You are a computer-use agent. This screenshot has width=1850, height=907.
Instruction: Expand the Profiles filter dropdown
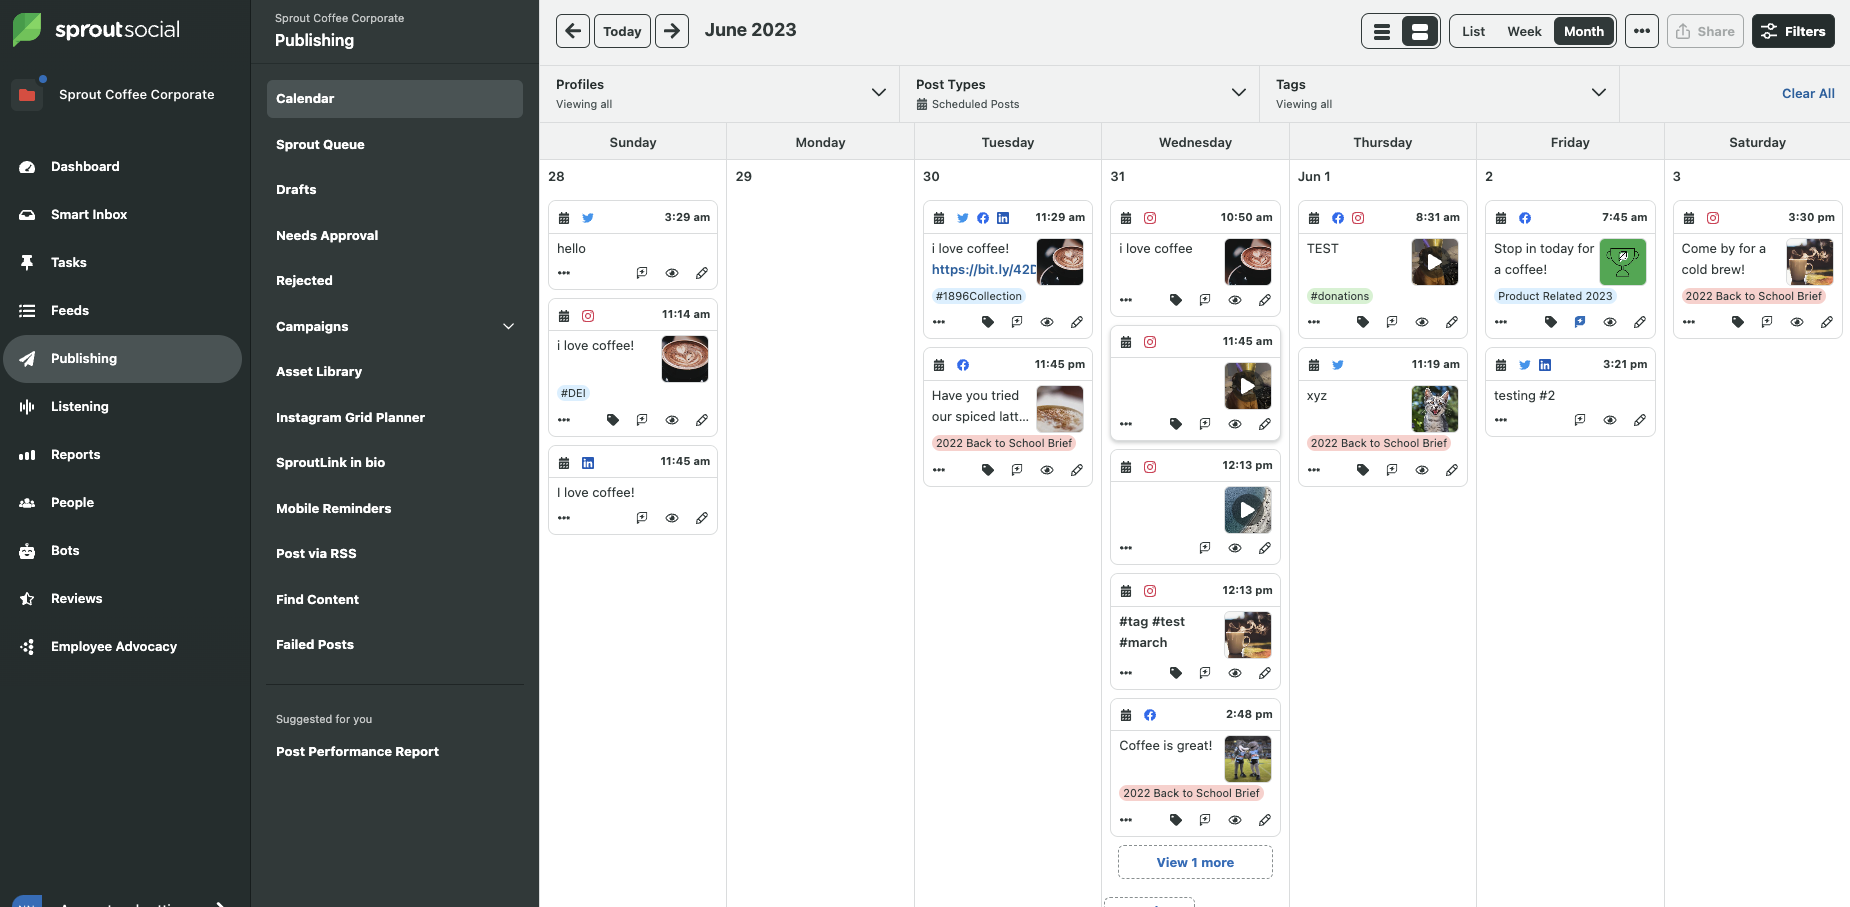(878, 93)
